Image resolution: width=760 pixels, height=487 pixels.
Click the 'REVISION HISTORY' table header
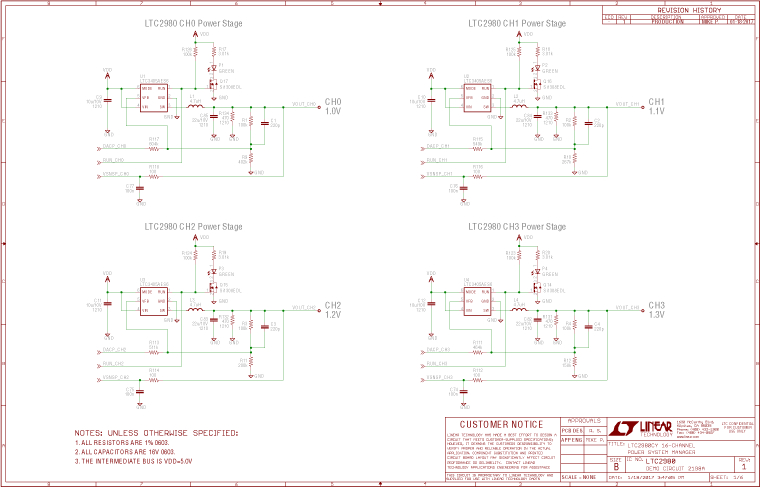tap(689, 10)
